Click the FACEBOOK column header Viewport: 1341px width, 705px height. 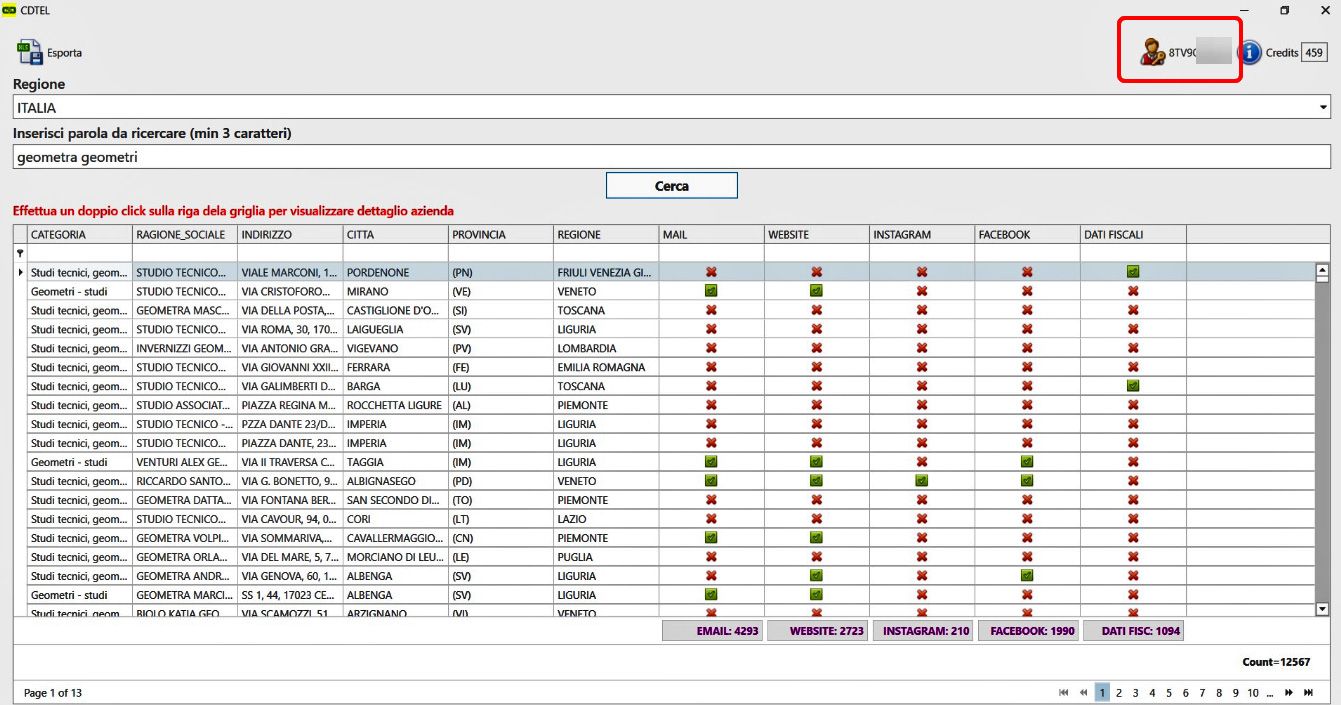pyautogui.click(x=1027, y=235)
